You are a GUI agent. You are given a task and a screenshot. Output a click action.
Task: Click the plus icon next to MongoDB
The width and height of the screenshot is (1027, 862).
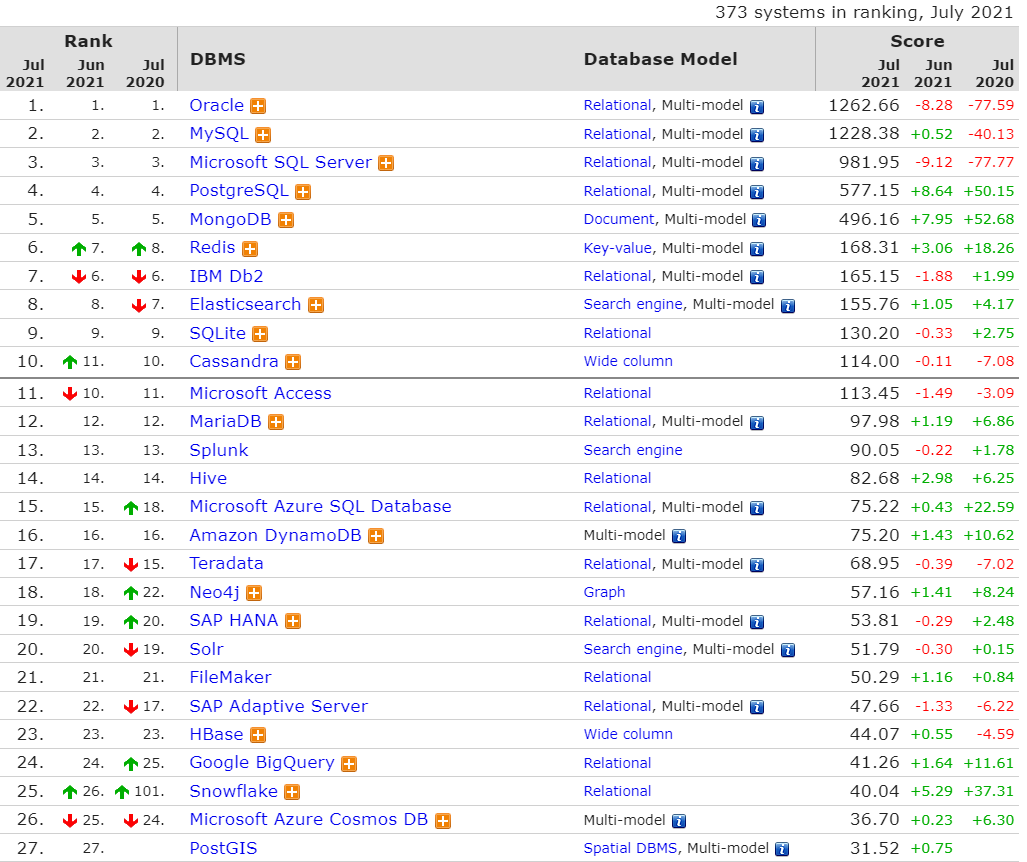286,220
